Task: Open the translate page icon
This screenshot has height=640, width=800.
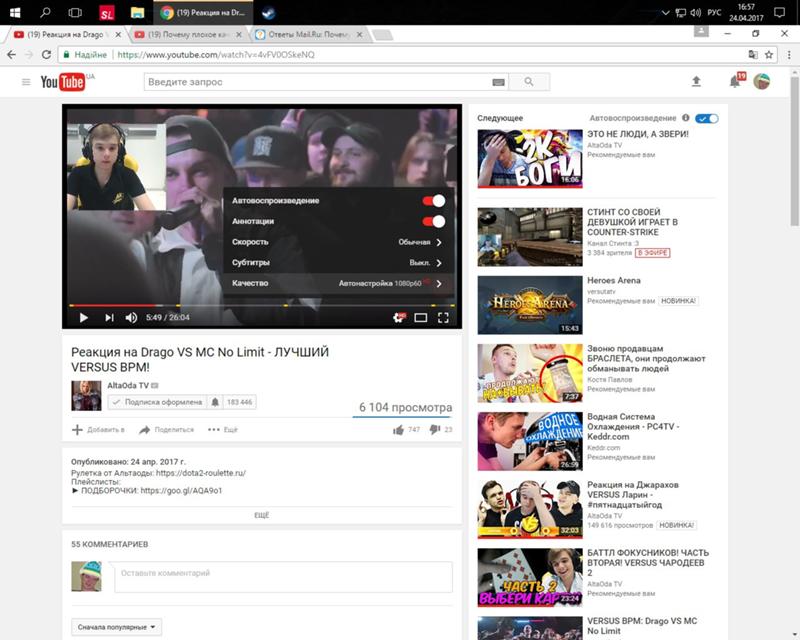Action: pyautogui.click(x=753, y=55)
